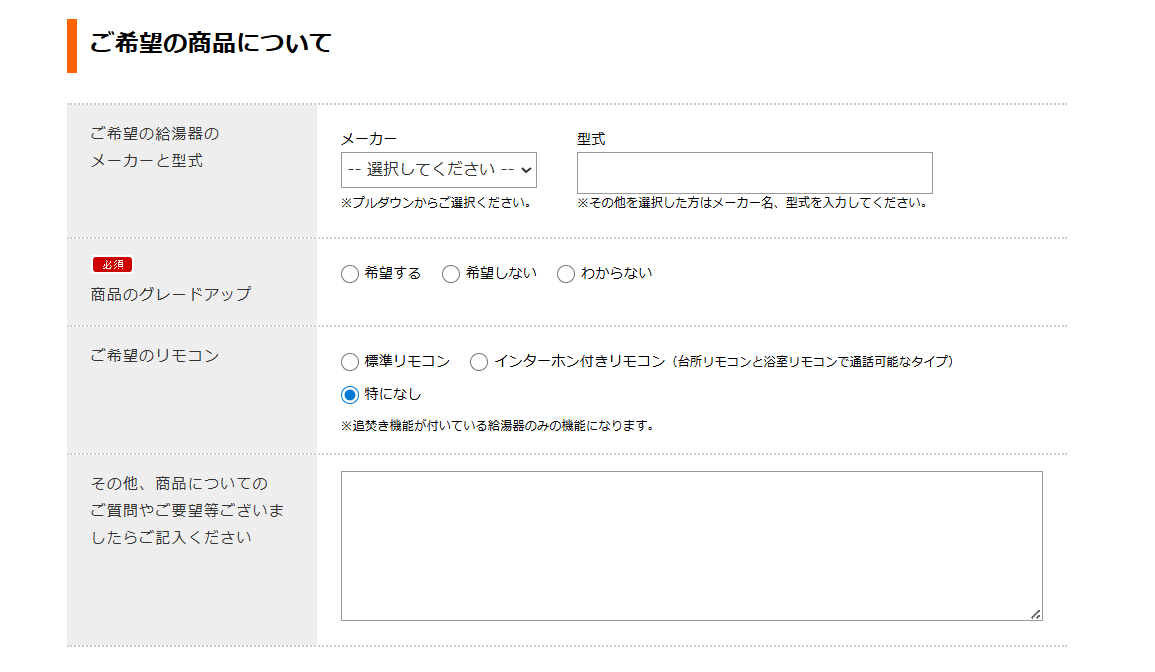Click the ご希望のリモコン row label
Image resolution: width=1155 pixels, height=672 pixels.
(x=154, y=356)
